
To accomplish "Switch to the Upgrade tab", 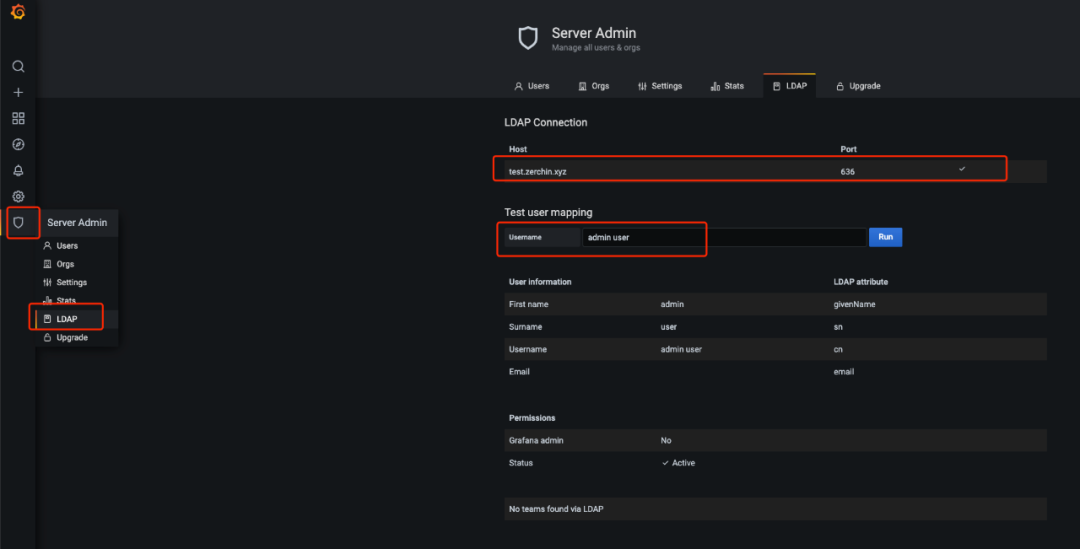I will pos(858,86).
